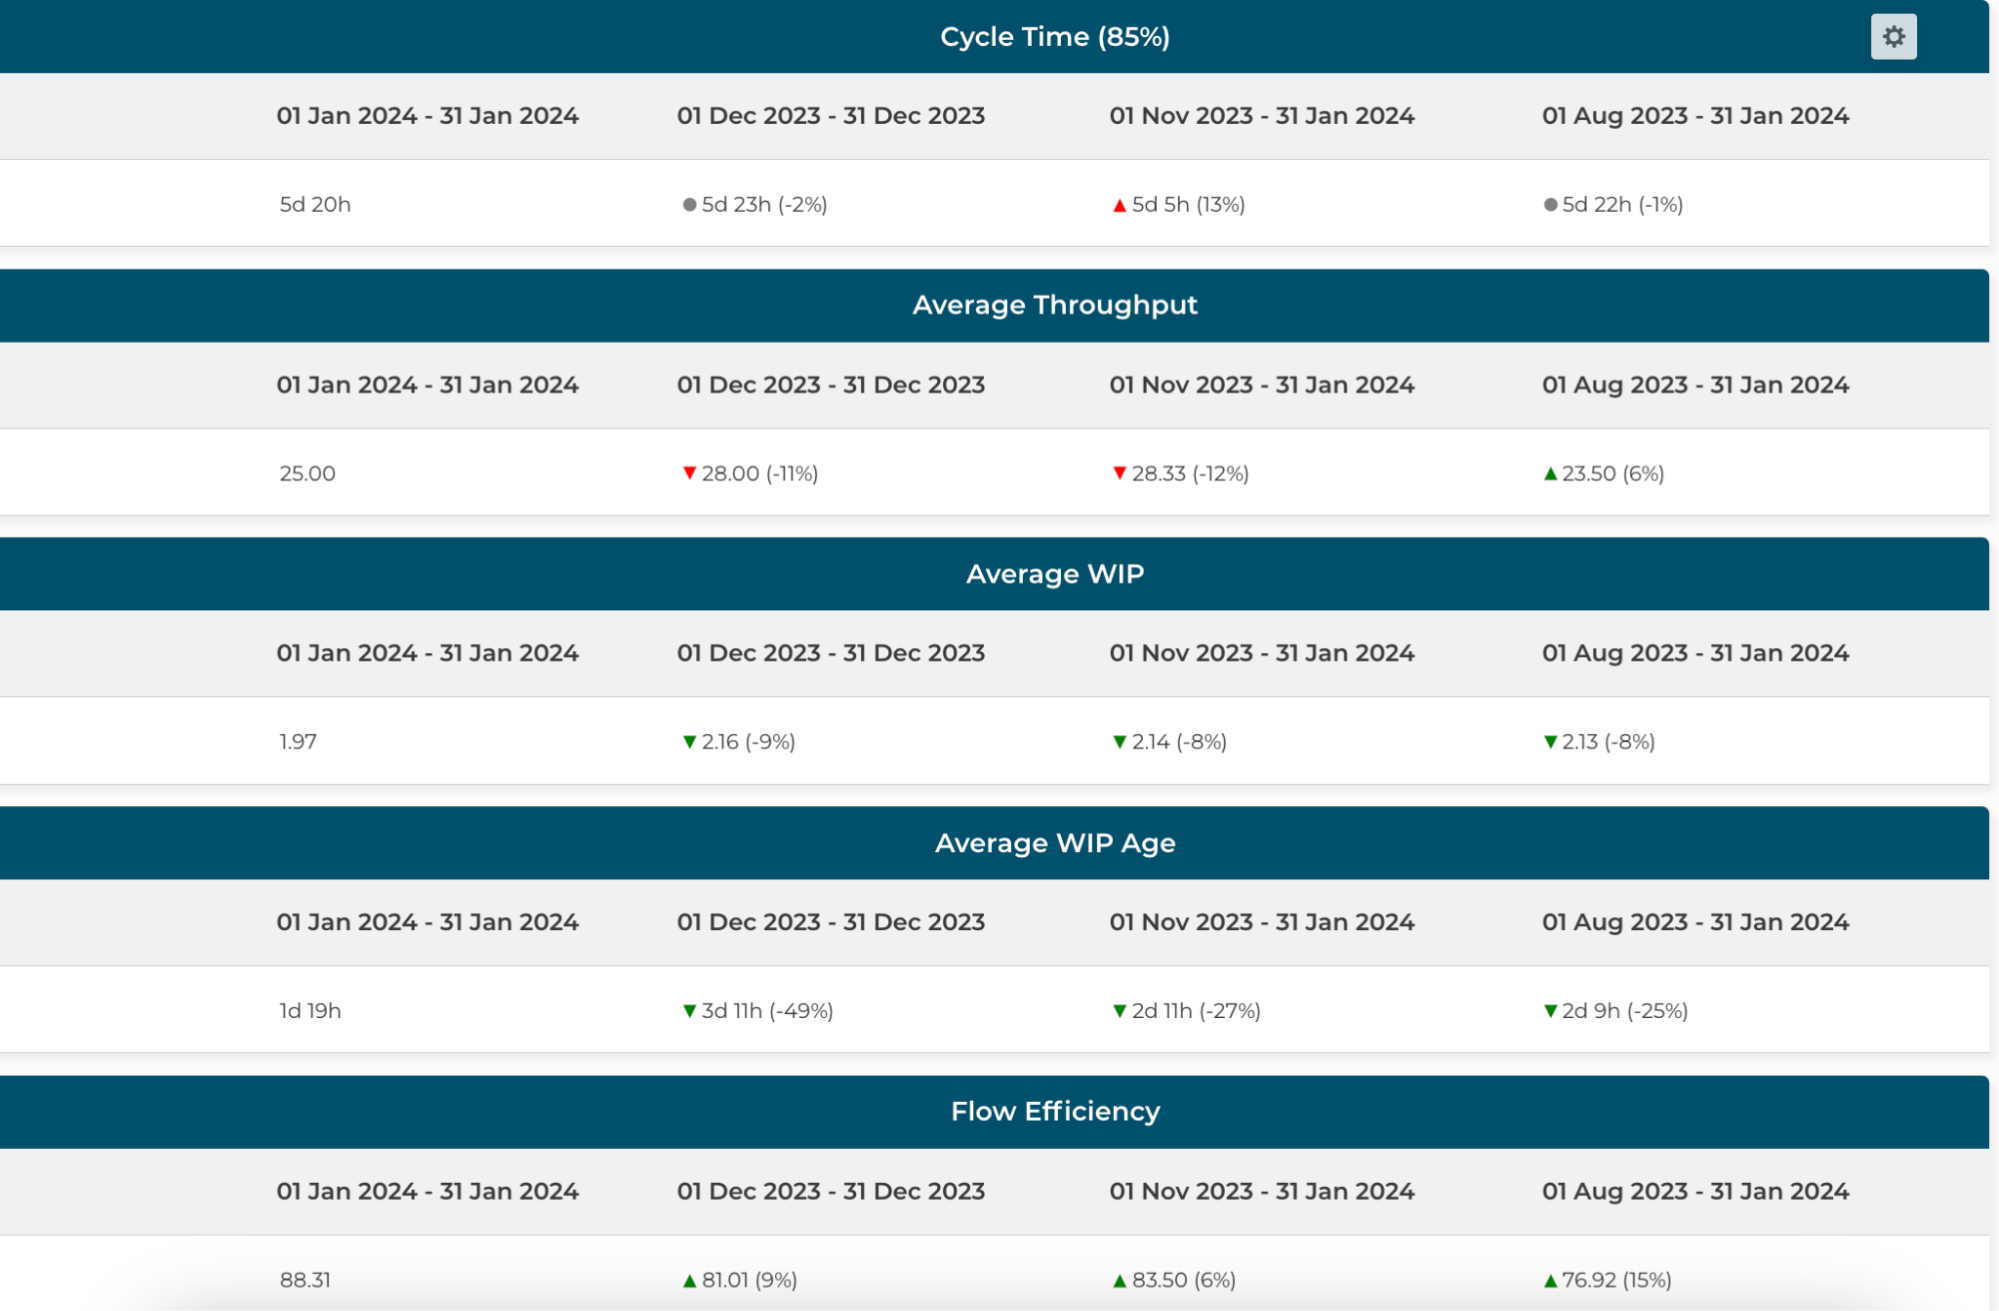Click red down triangle beside 28.00

[689, 473]
